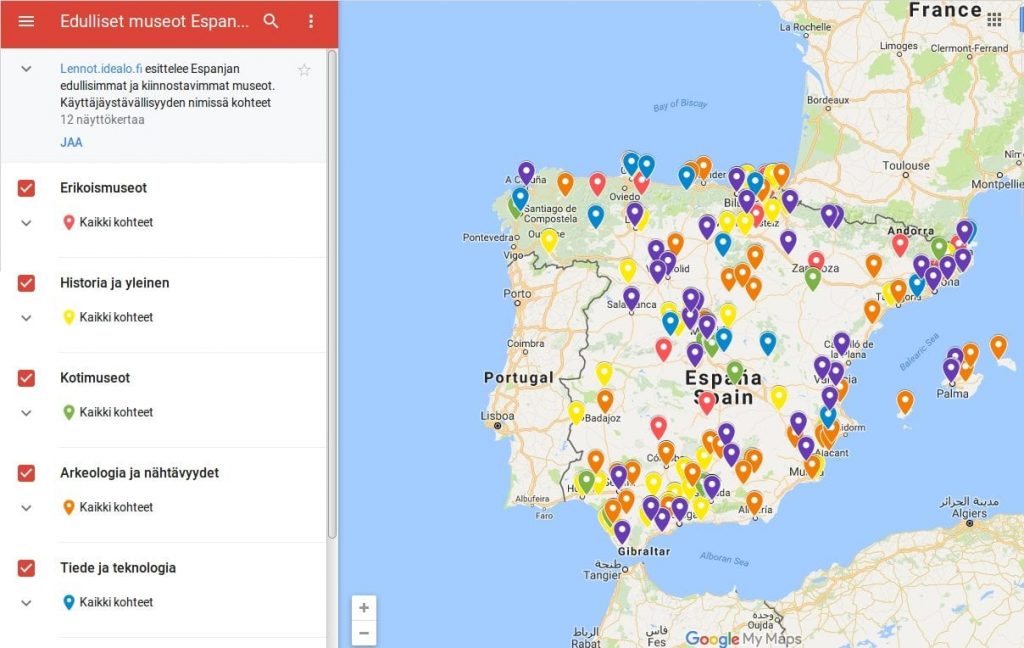Click the search magnifier icon

tap(271, 22)
